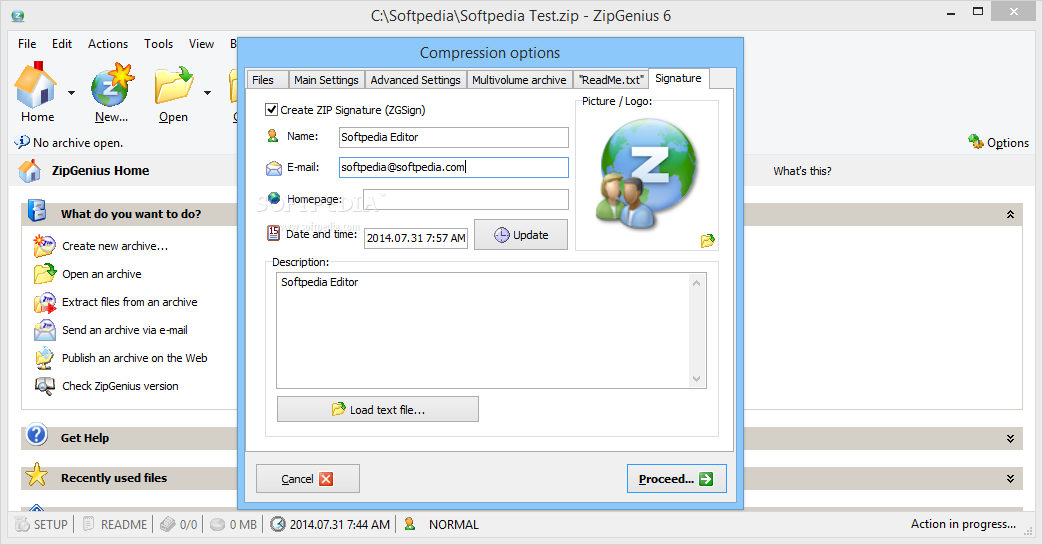Click the browse picture folder icon
Image resolution: width=1043 pixels, height=545 pixels.
pos(707,240)
